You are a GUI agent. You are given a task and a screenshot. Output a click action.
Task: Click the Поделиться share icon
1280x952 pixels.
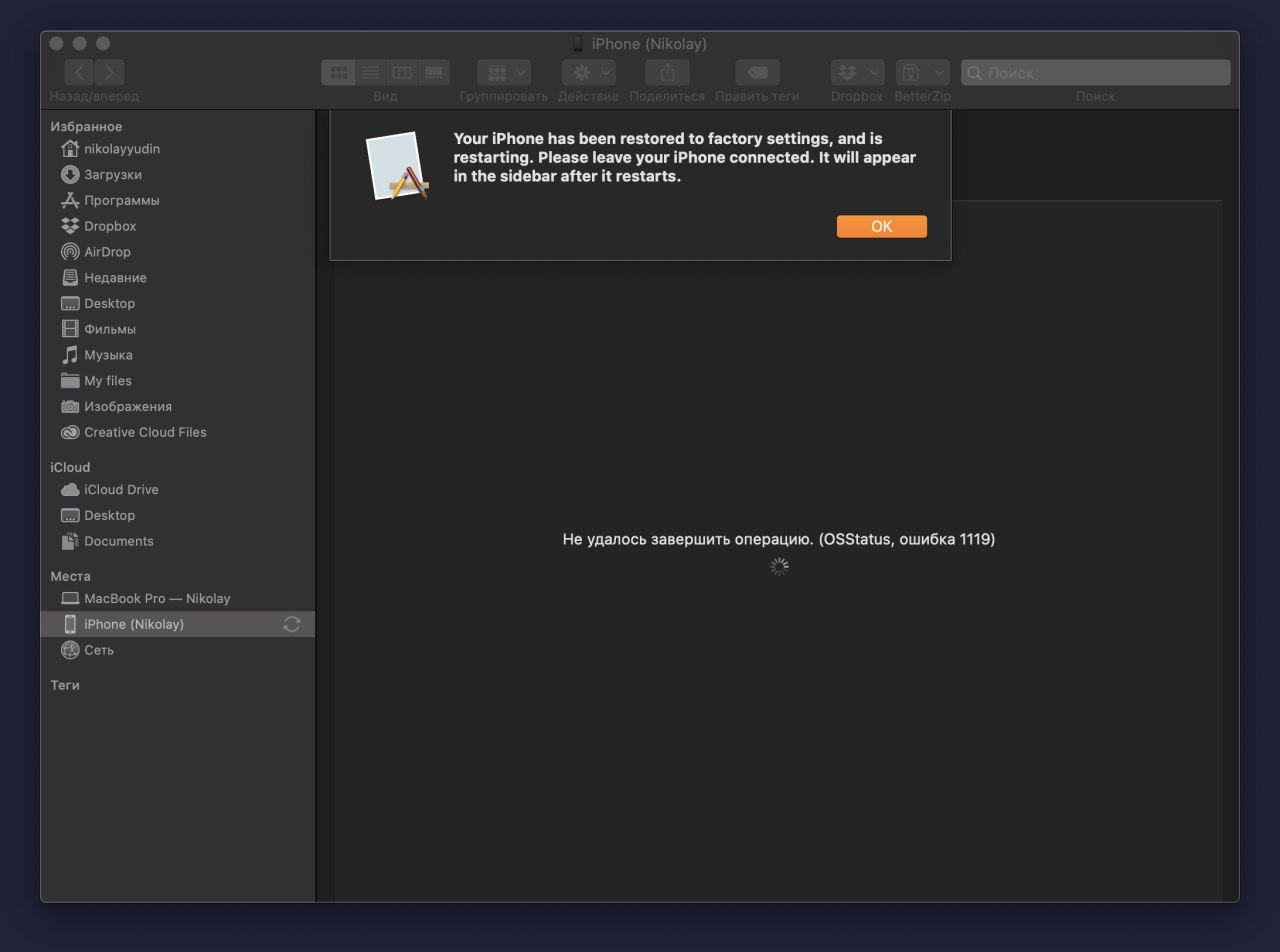[667, 72]
